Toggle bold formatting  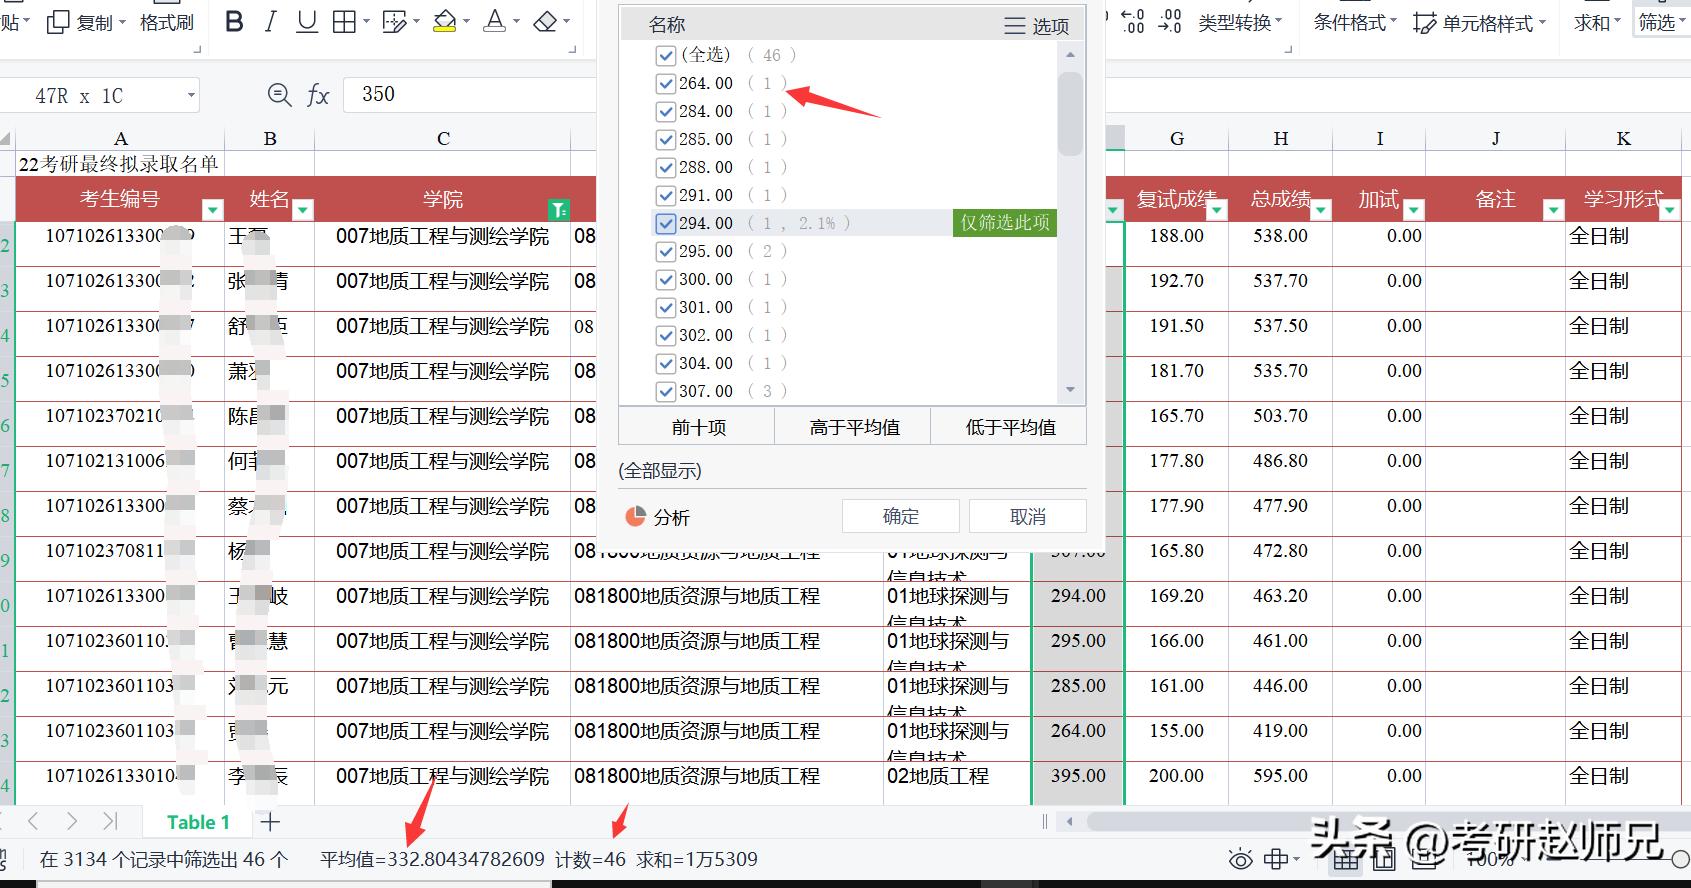click(x=234, y=22)
